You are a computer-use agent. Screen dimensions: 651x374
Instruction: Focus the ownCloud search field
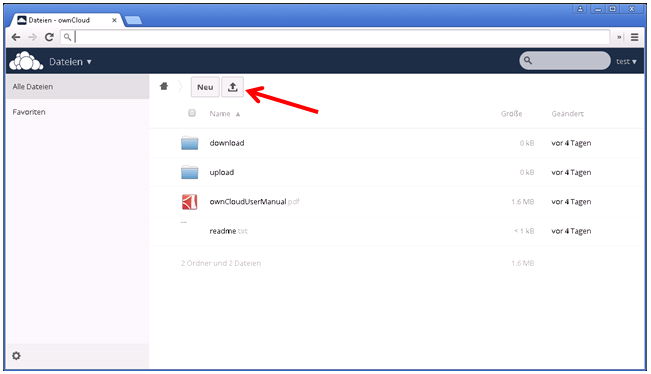click(565, 61)
